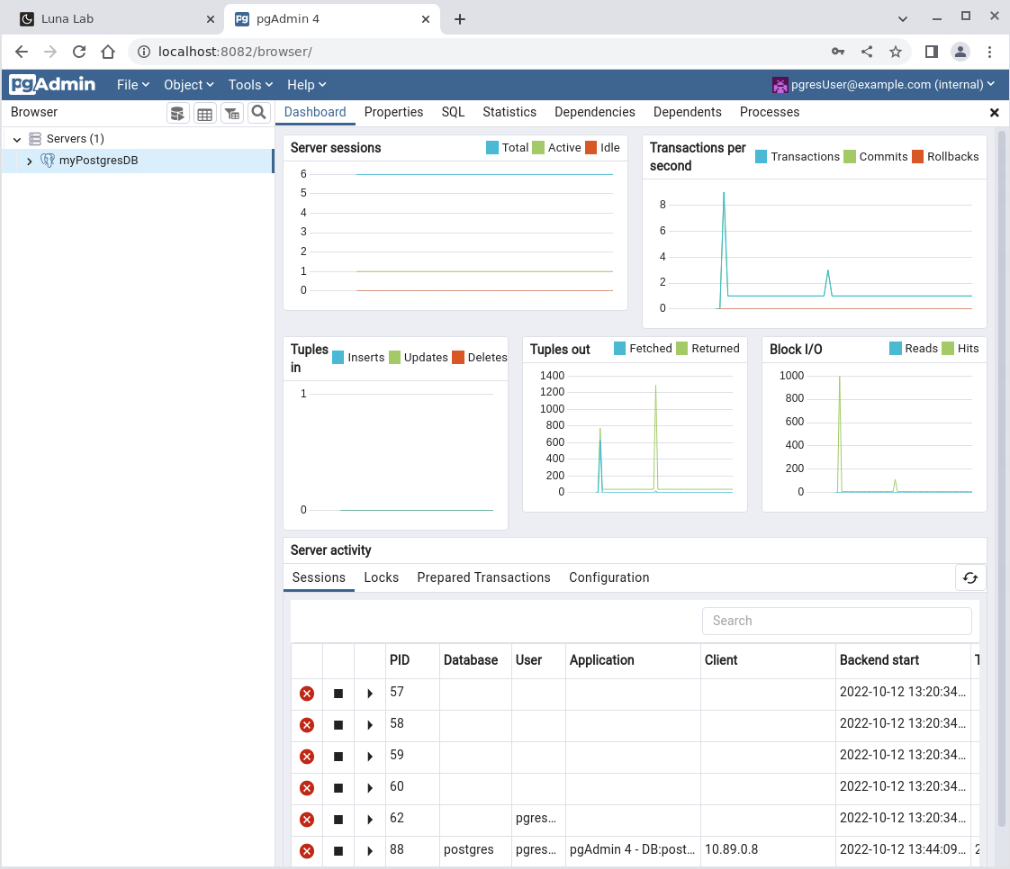Open the Locks tab in Server activity
Viewport: 1010px width, 869px height.
coord(381,577)
